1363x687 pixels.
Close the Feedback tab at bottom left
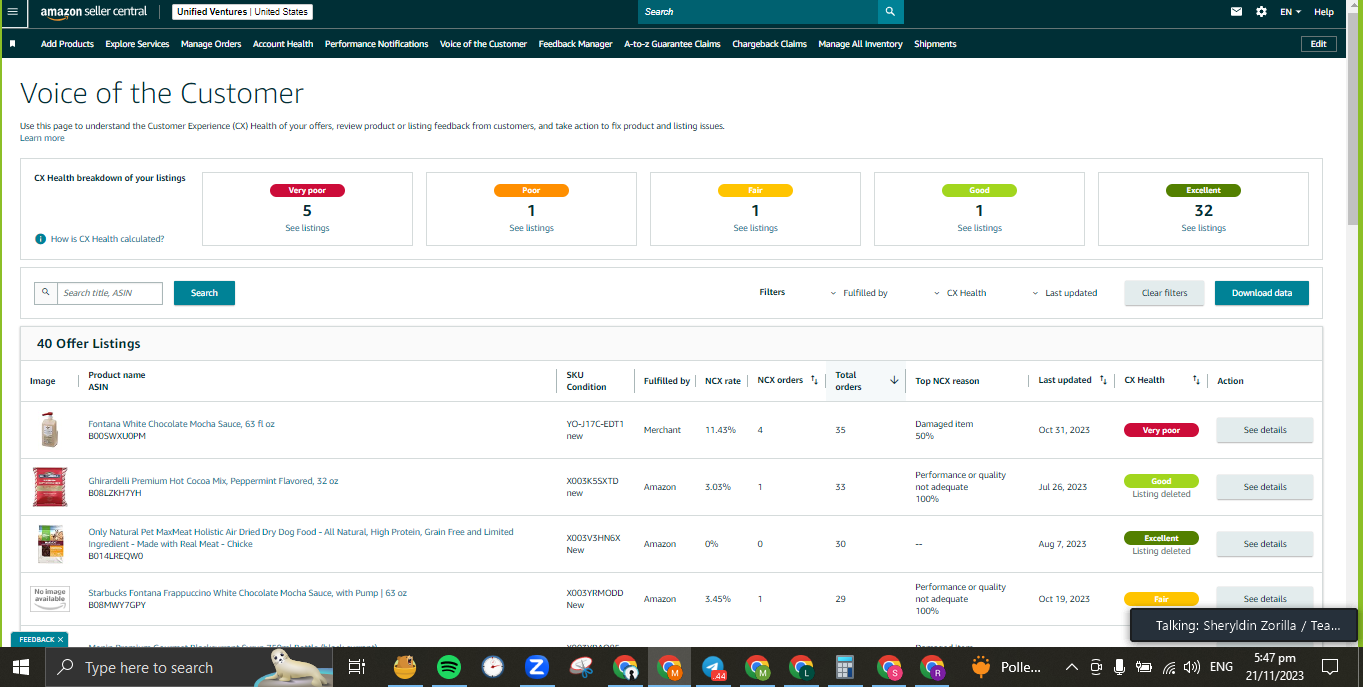(60, 639)
